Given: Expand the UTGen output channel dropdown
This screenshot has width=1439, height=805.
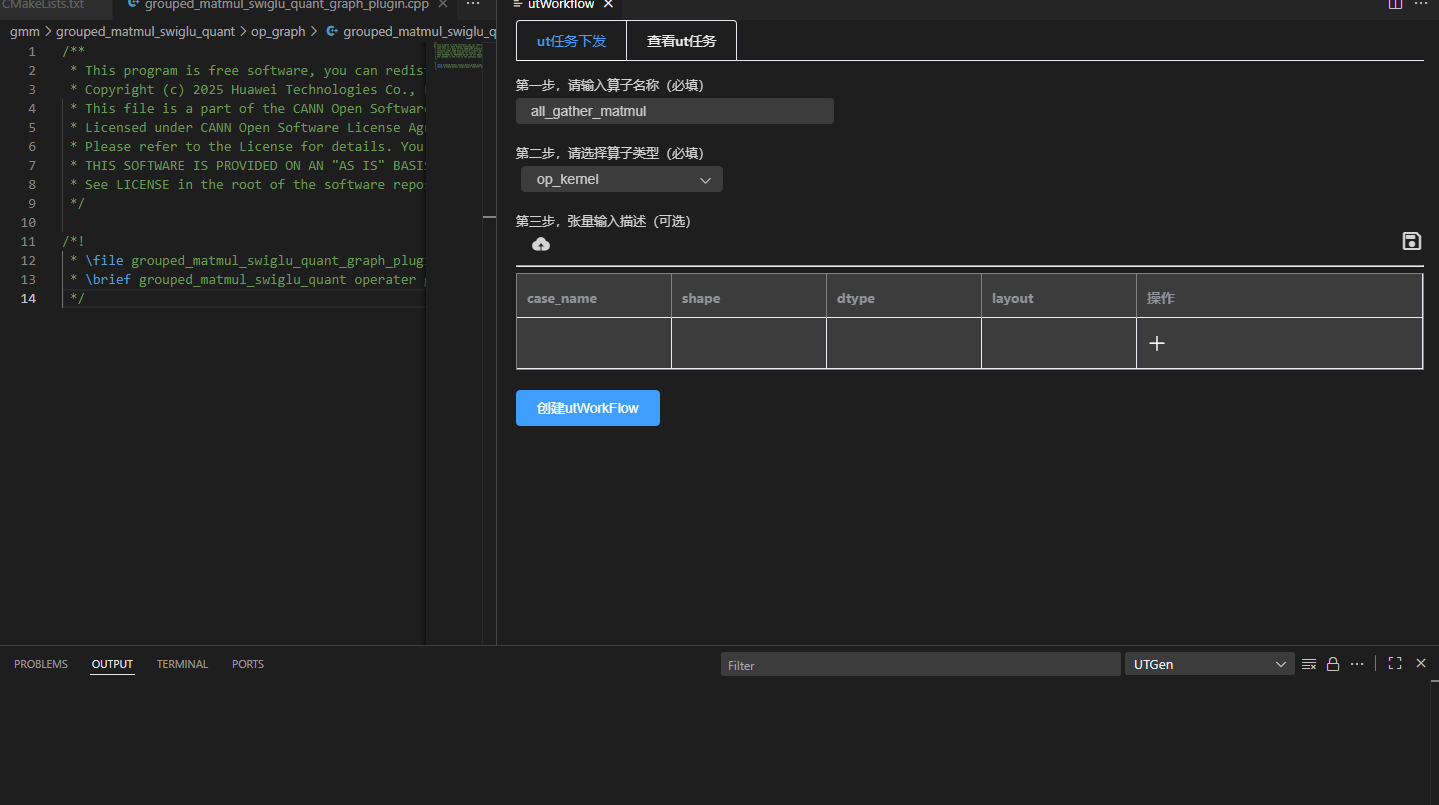Looking at the screenshot, I should point(1209,664).
